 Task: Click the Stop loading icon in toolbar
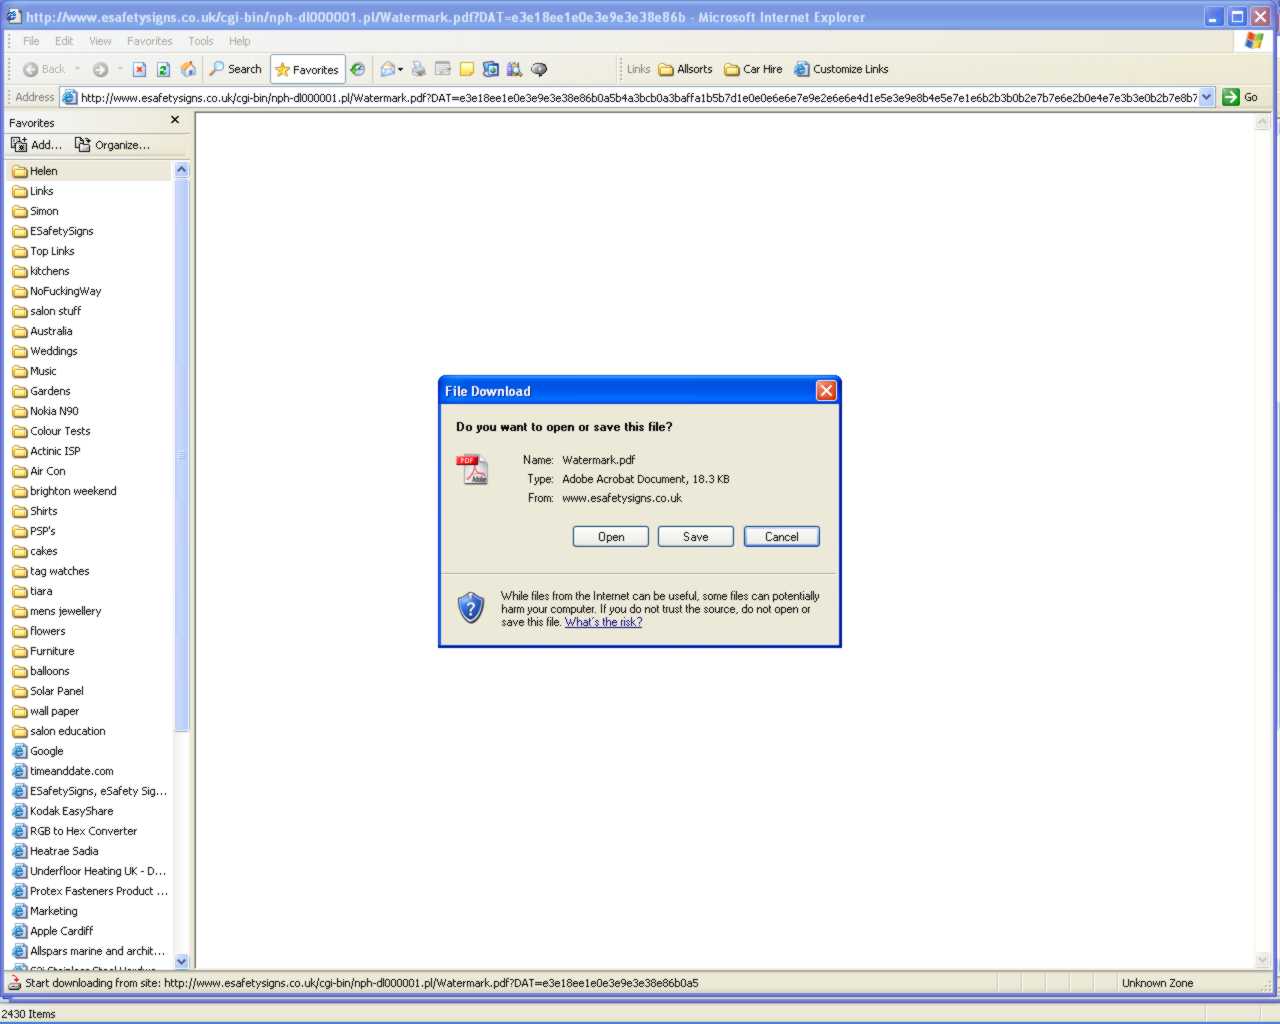139,69
